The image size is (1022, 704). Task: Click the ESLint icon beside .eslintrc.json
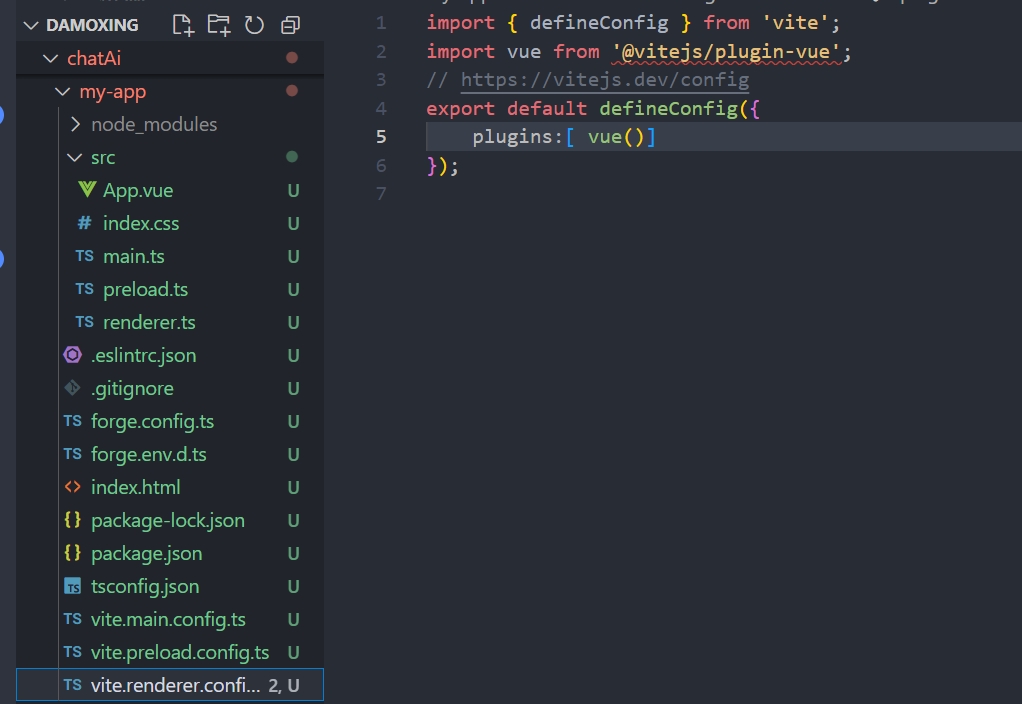point(72,355)
